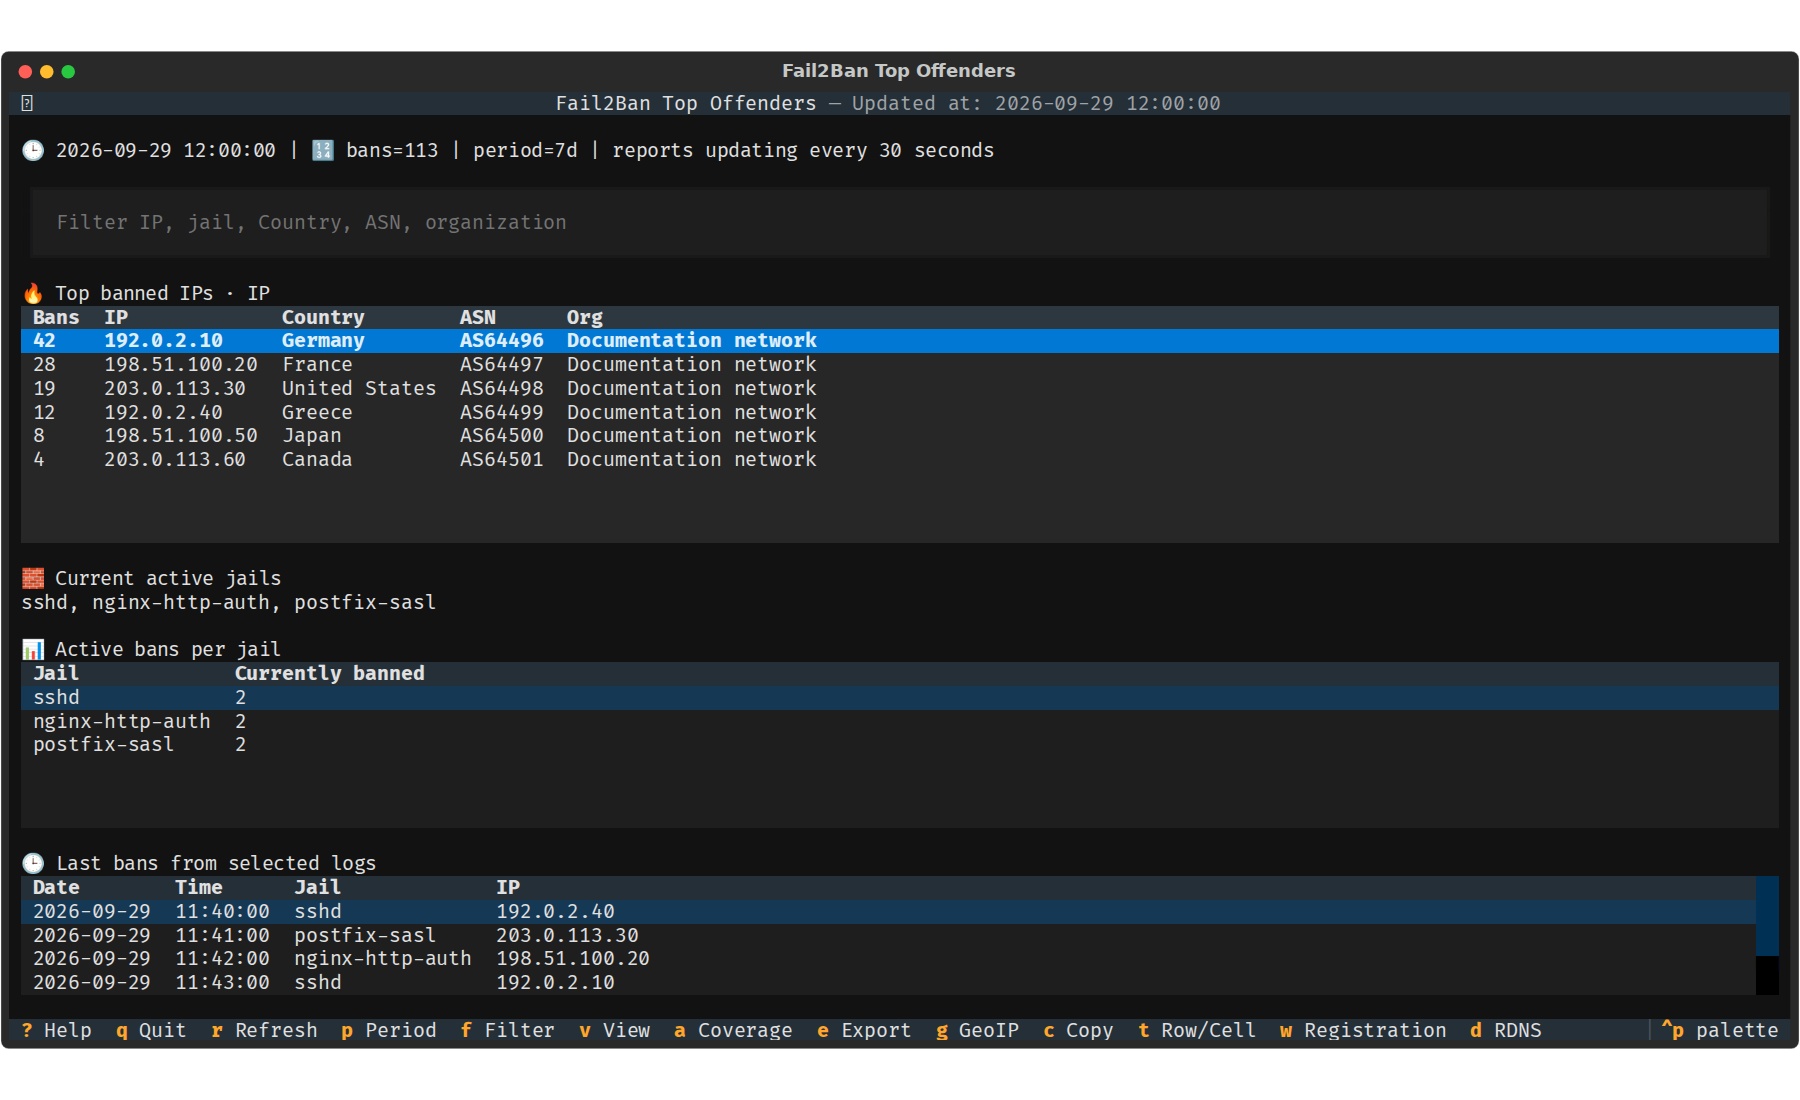The width and height of the screenshot is (1800, 1100).
Task: Click the IP column header in top table
Action: (x=116, y=317)
